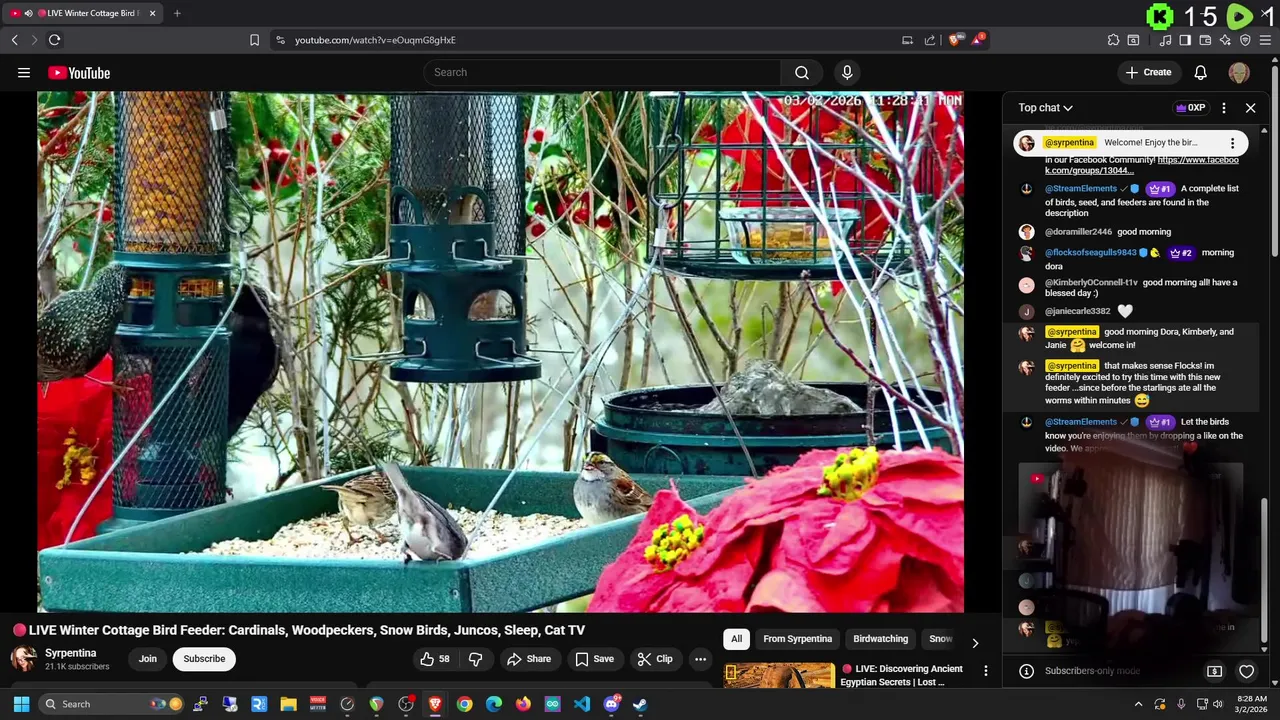Open the Brave VPN shield icon
1280x720 pixels.
tap(1245, 40)
